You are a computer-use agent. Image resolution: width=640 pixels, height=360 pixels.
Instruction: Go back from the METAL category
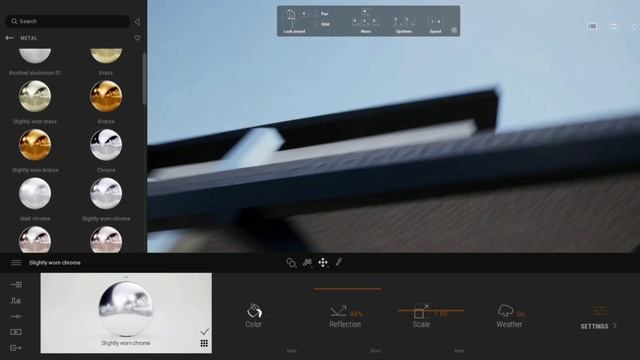pos(9,38)
